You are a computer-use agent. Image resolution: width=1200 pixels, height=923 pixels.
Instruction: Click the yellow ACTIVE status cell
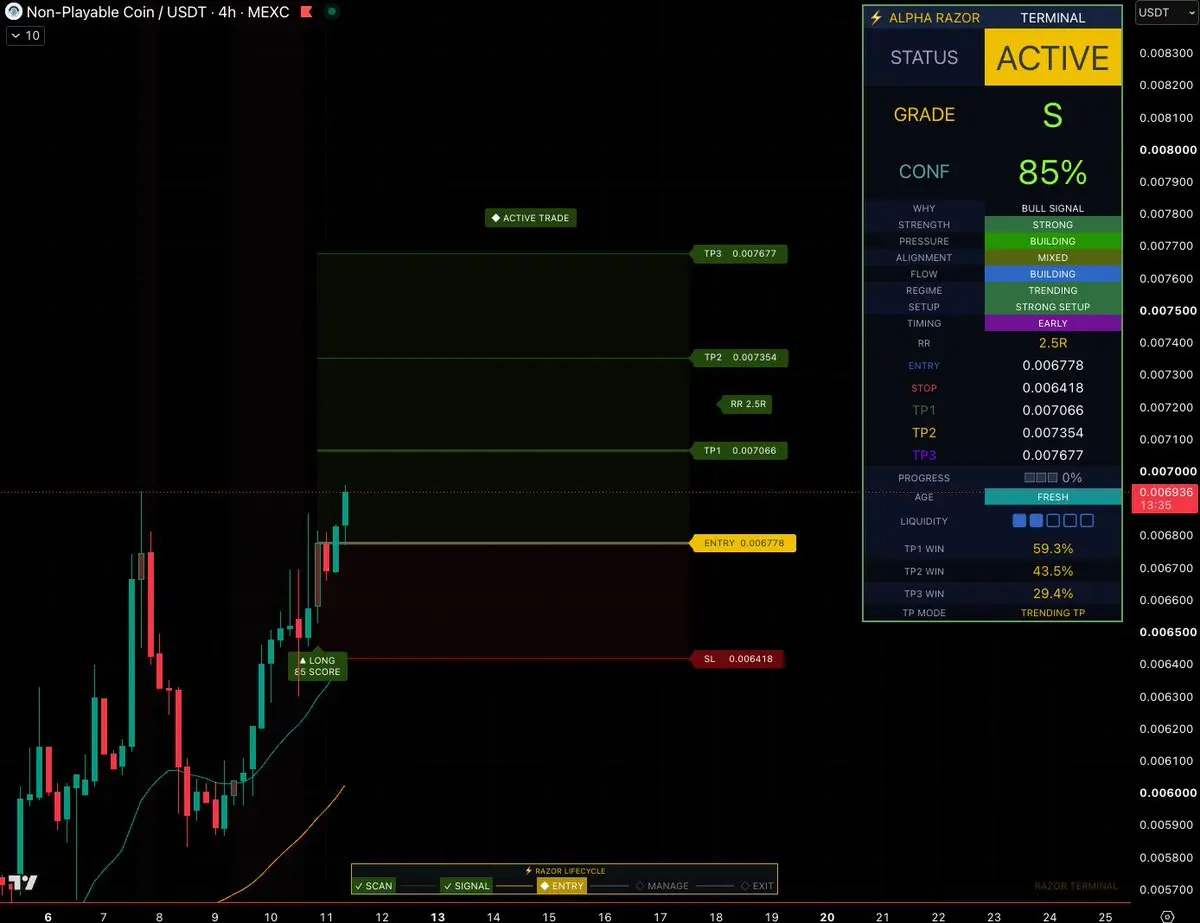(1053, 57)
